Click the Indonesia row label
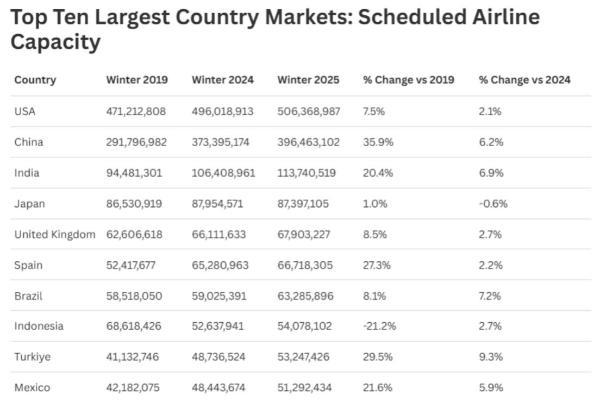The width and height of the screenshot is (600, 400). pyautogui.click(x=38, y=326)
